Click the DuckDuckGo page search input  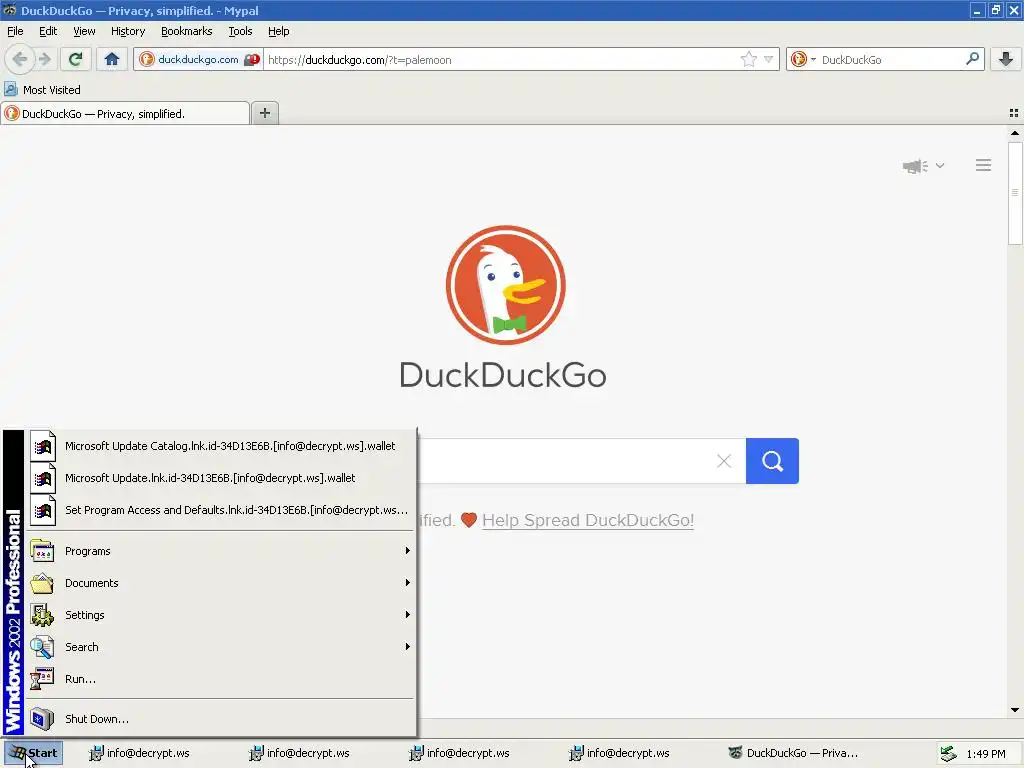point(566,461)
